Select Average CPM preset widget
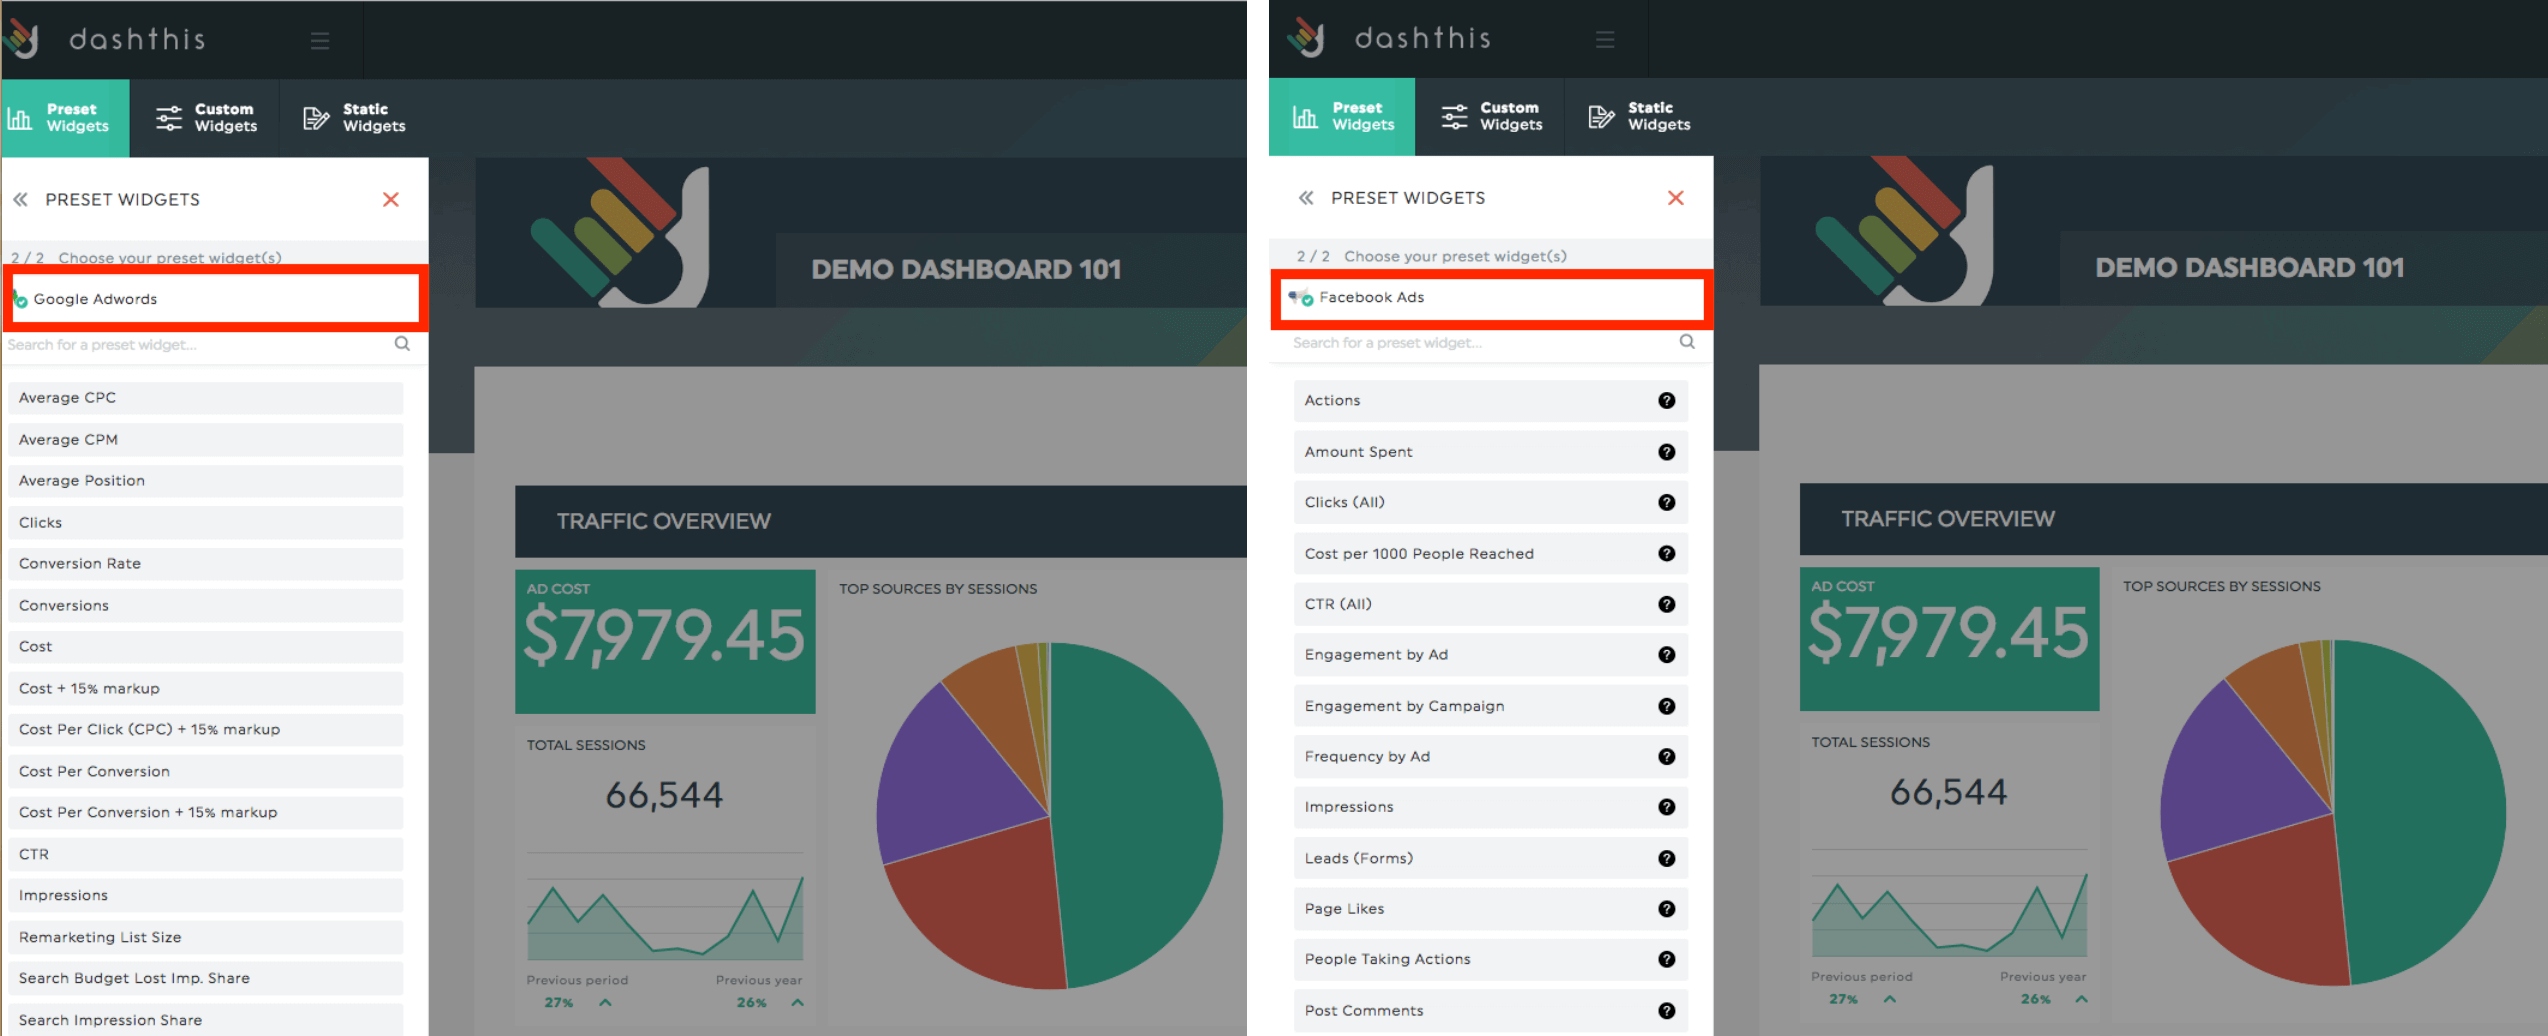 tap(206, 440)
